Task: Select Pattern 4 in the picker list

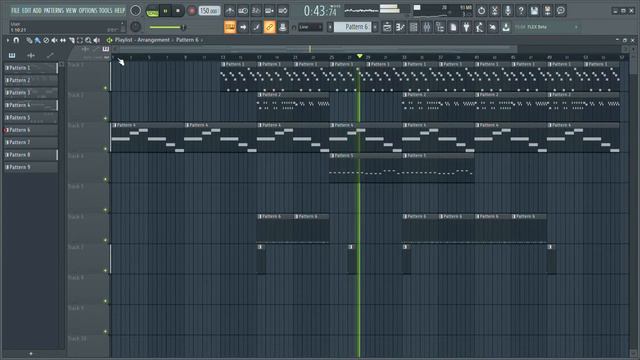Action: click(x=31, y=105)
